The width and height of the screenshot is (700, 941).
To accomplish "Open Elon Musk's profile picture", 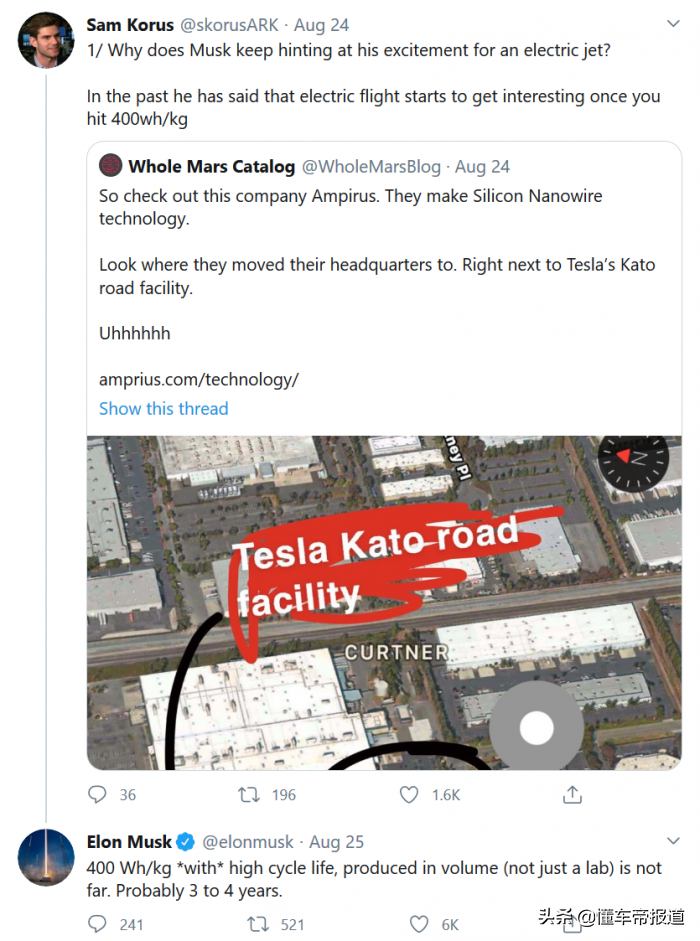I will (46, 857).
